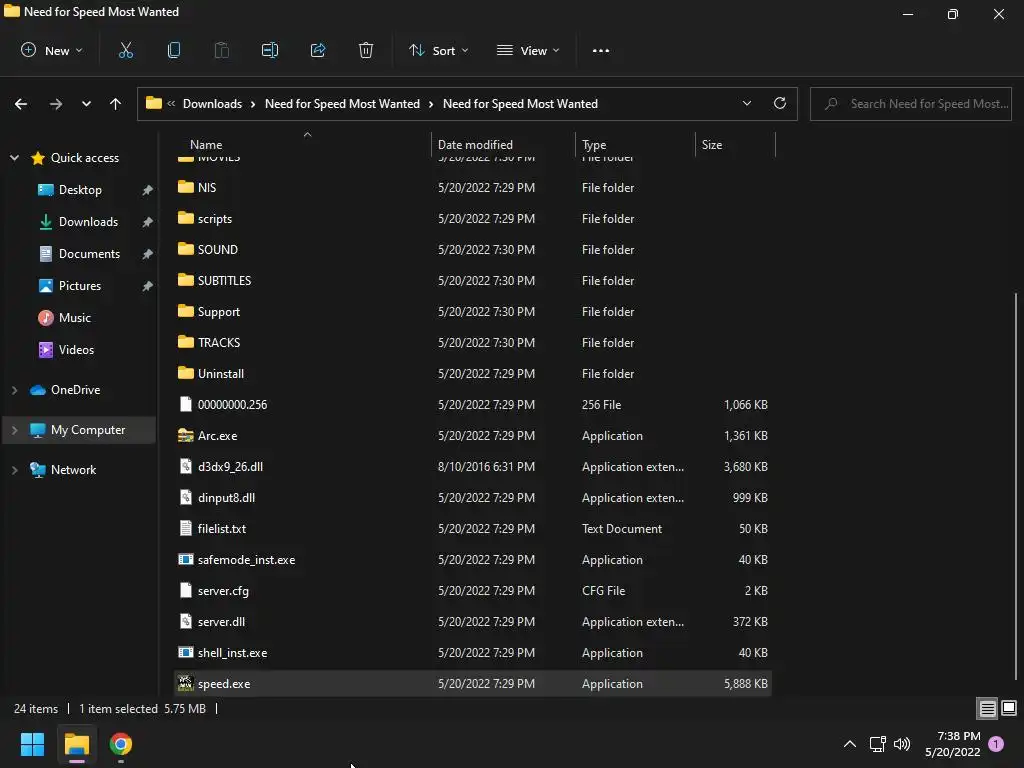Click the TRACKS folder icon
Screen dimensions: 1024x768
[x=185, y=342]
